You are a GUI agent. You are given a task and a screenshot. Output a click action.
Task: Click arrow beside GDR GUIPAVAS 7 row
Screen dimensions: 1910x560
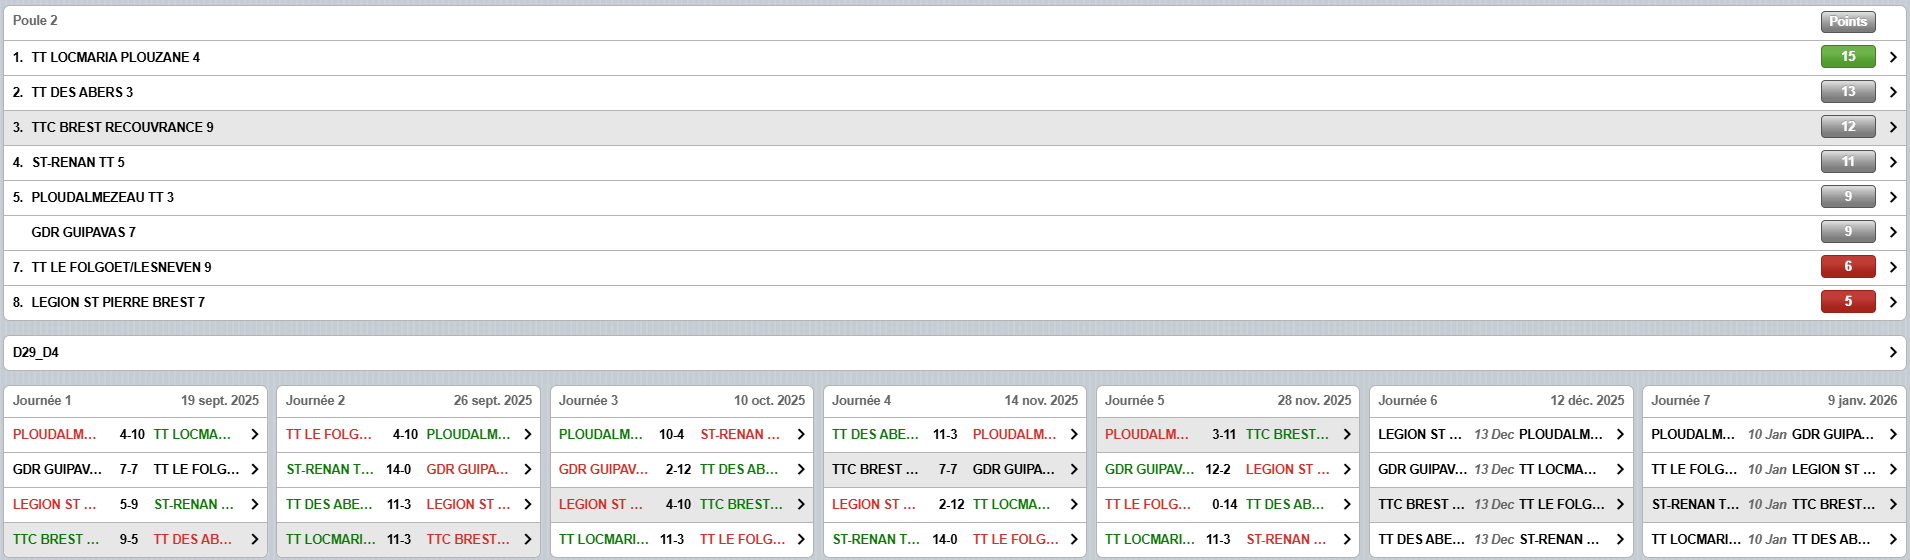[x=1892, y=232]
